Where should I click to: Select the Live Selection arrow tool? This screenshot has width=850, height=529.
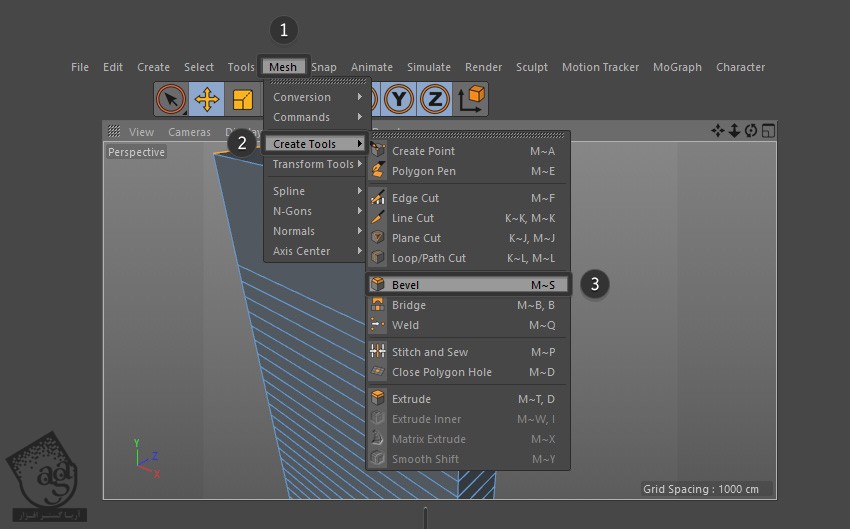click(172, 99)
